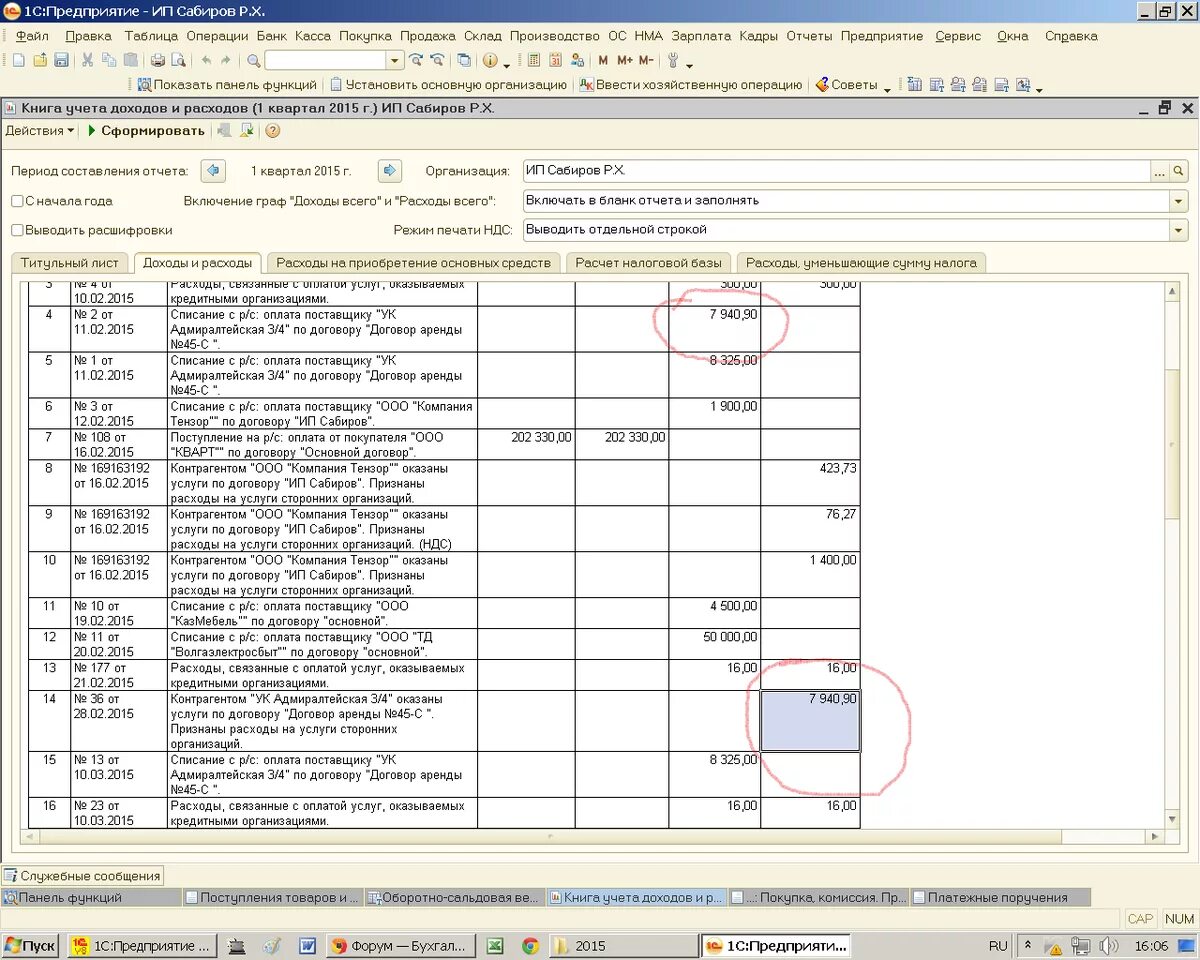This screenshot has width=1200, height=960.
Task: Click the Find magnifier icon
Action: 253,60
